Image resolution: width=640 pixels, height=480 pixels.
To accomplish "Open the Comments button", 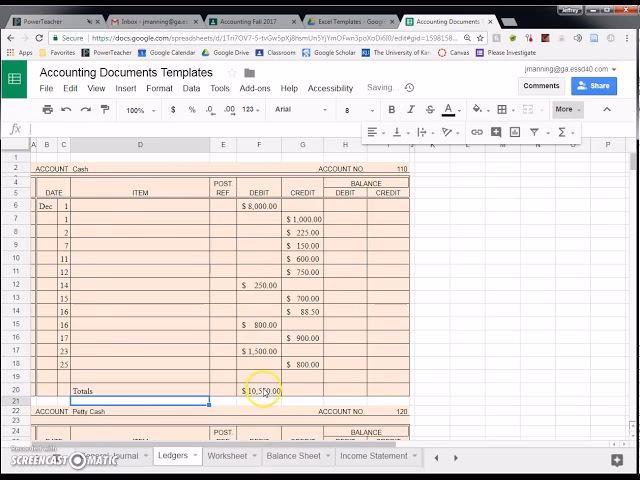I will point(541,86).
